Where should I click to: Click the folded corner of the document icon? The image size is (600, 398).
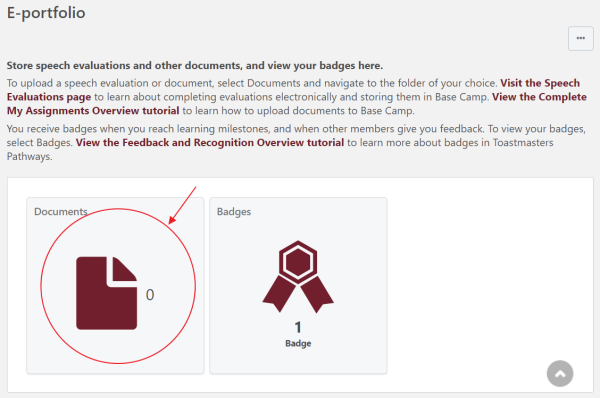pos(125,269)
